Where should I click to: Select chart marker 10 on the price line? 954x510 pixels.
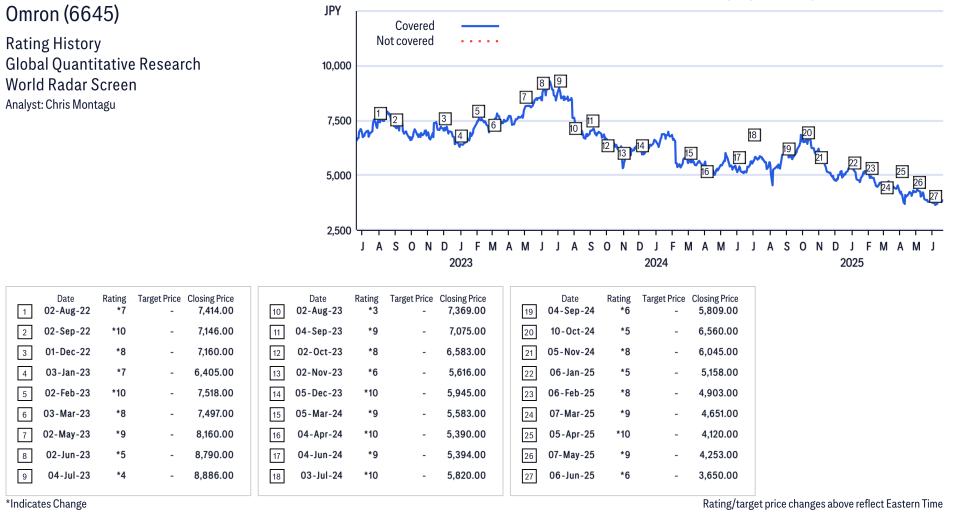click(x=574, y=128)
